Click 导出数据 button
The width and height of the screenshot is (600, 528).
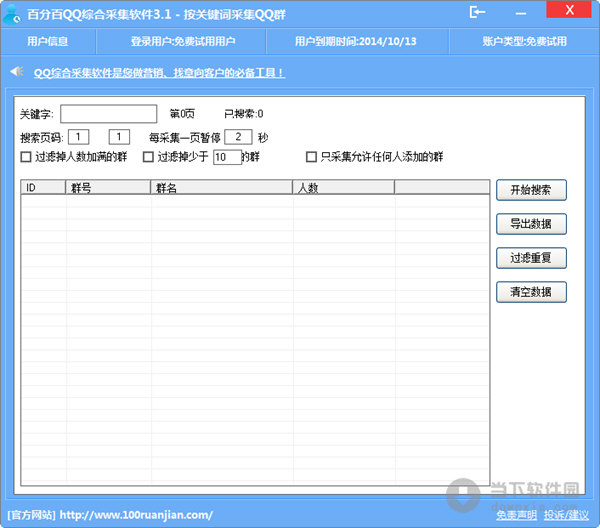coord(531,224)
